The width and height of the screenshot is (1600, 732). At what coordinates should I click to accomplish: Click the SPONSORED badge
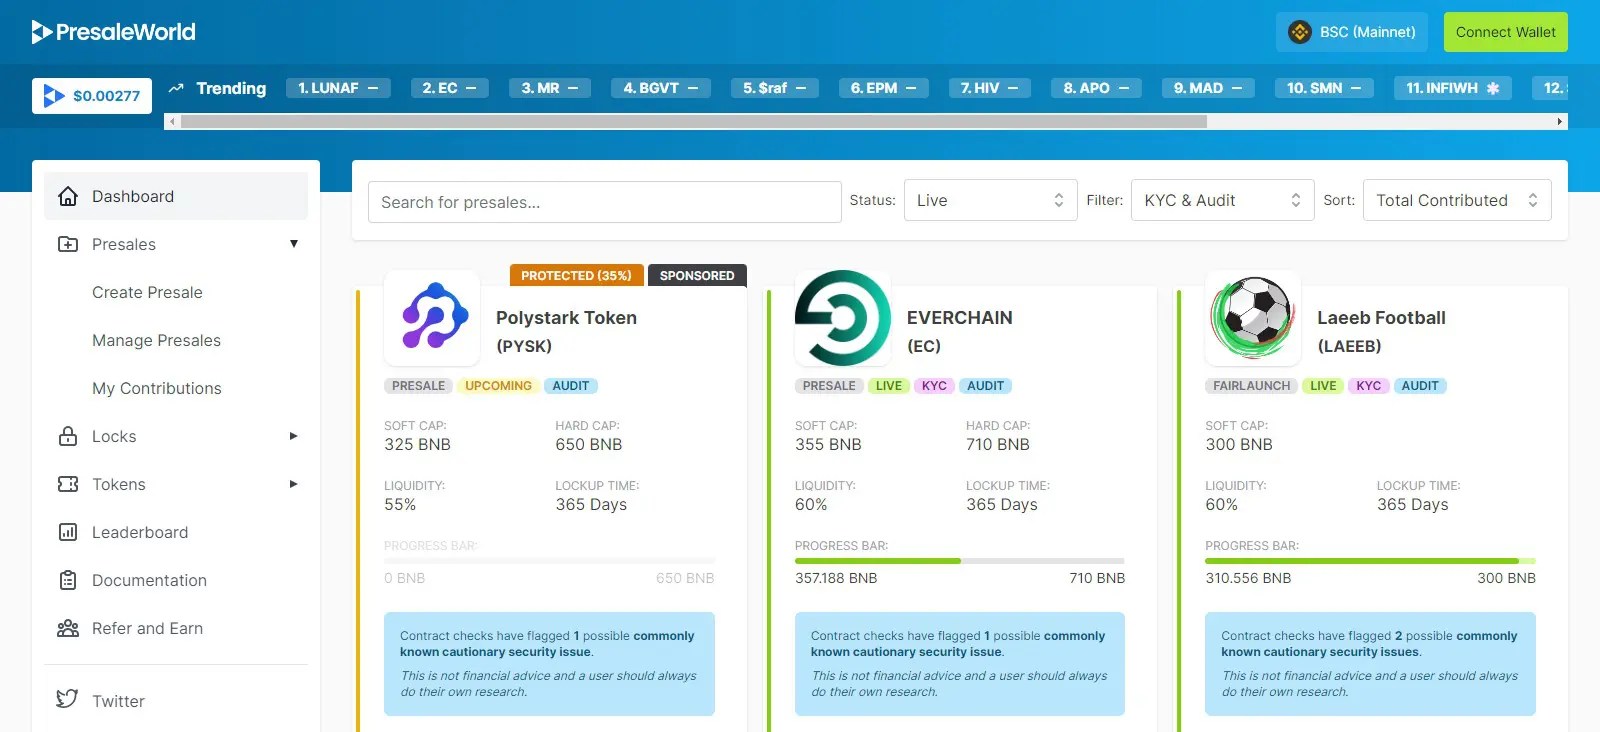coord(697,275)
